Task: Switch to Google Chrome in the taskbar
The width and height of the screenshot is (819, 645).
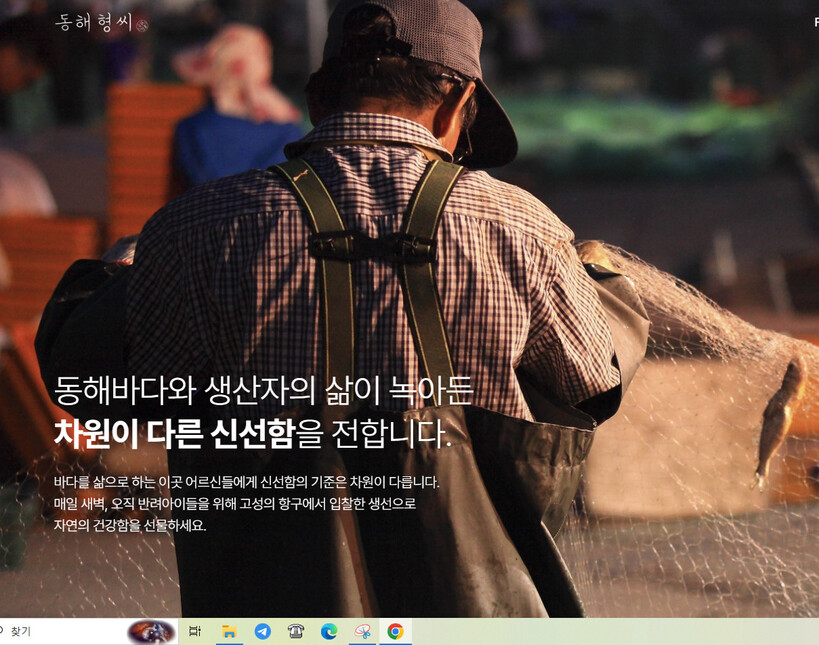Action: coord(396,632)
